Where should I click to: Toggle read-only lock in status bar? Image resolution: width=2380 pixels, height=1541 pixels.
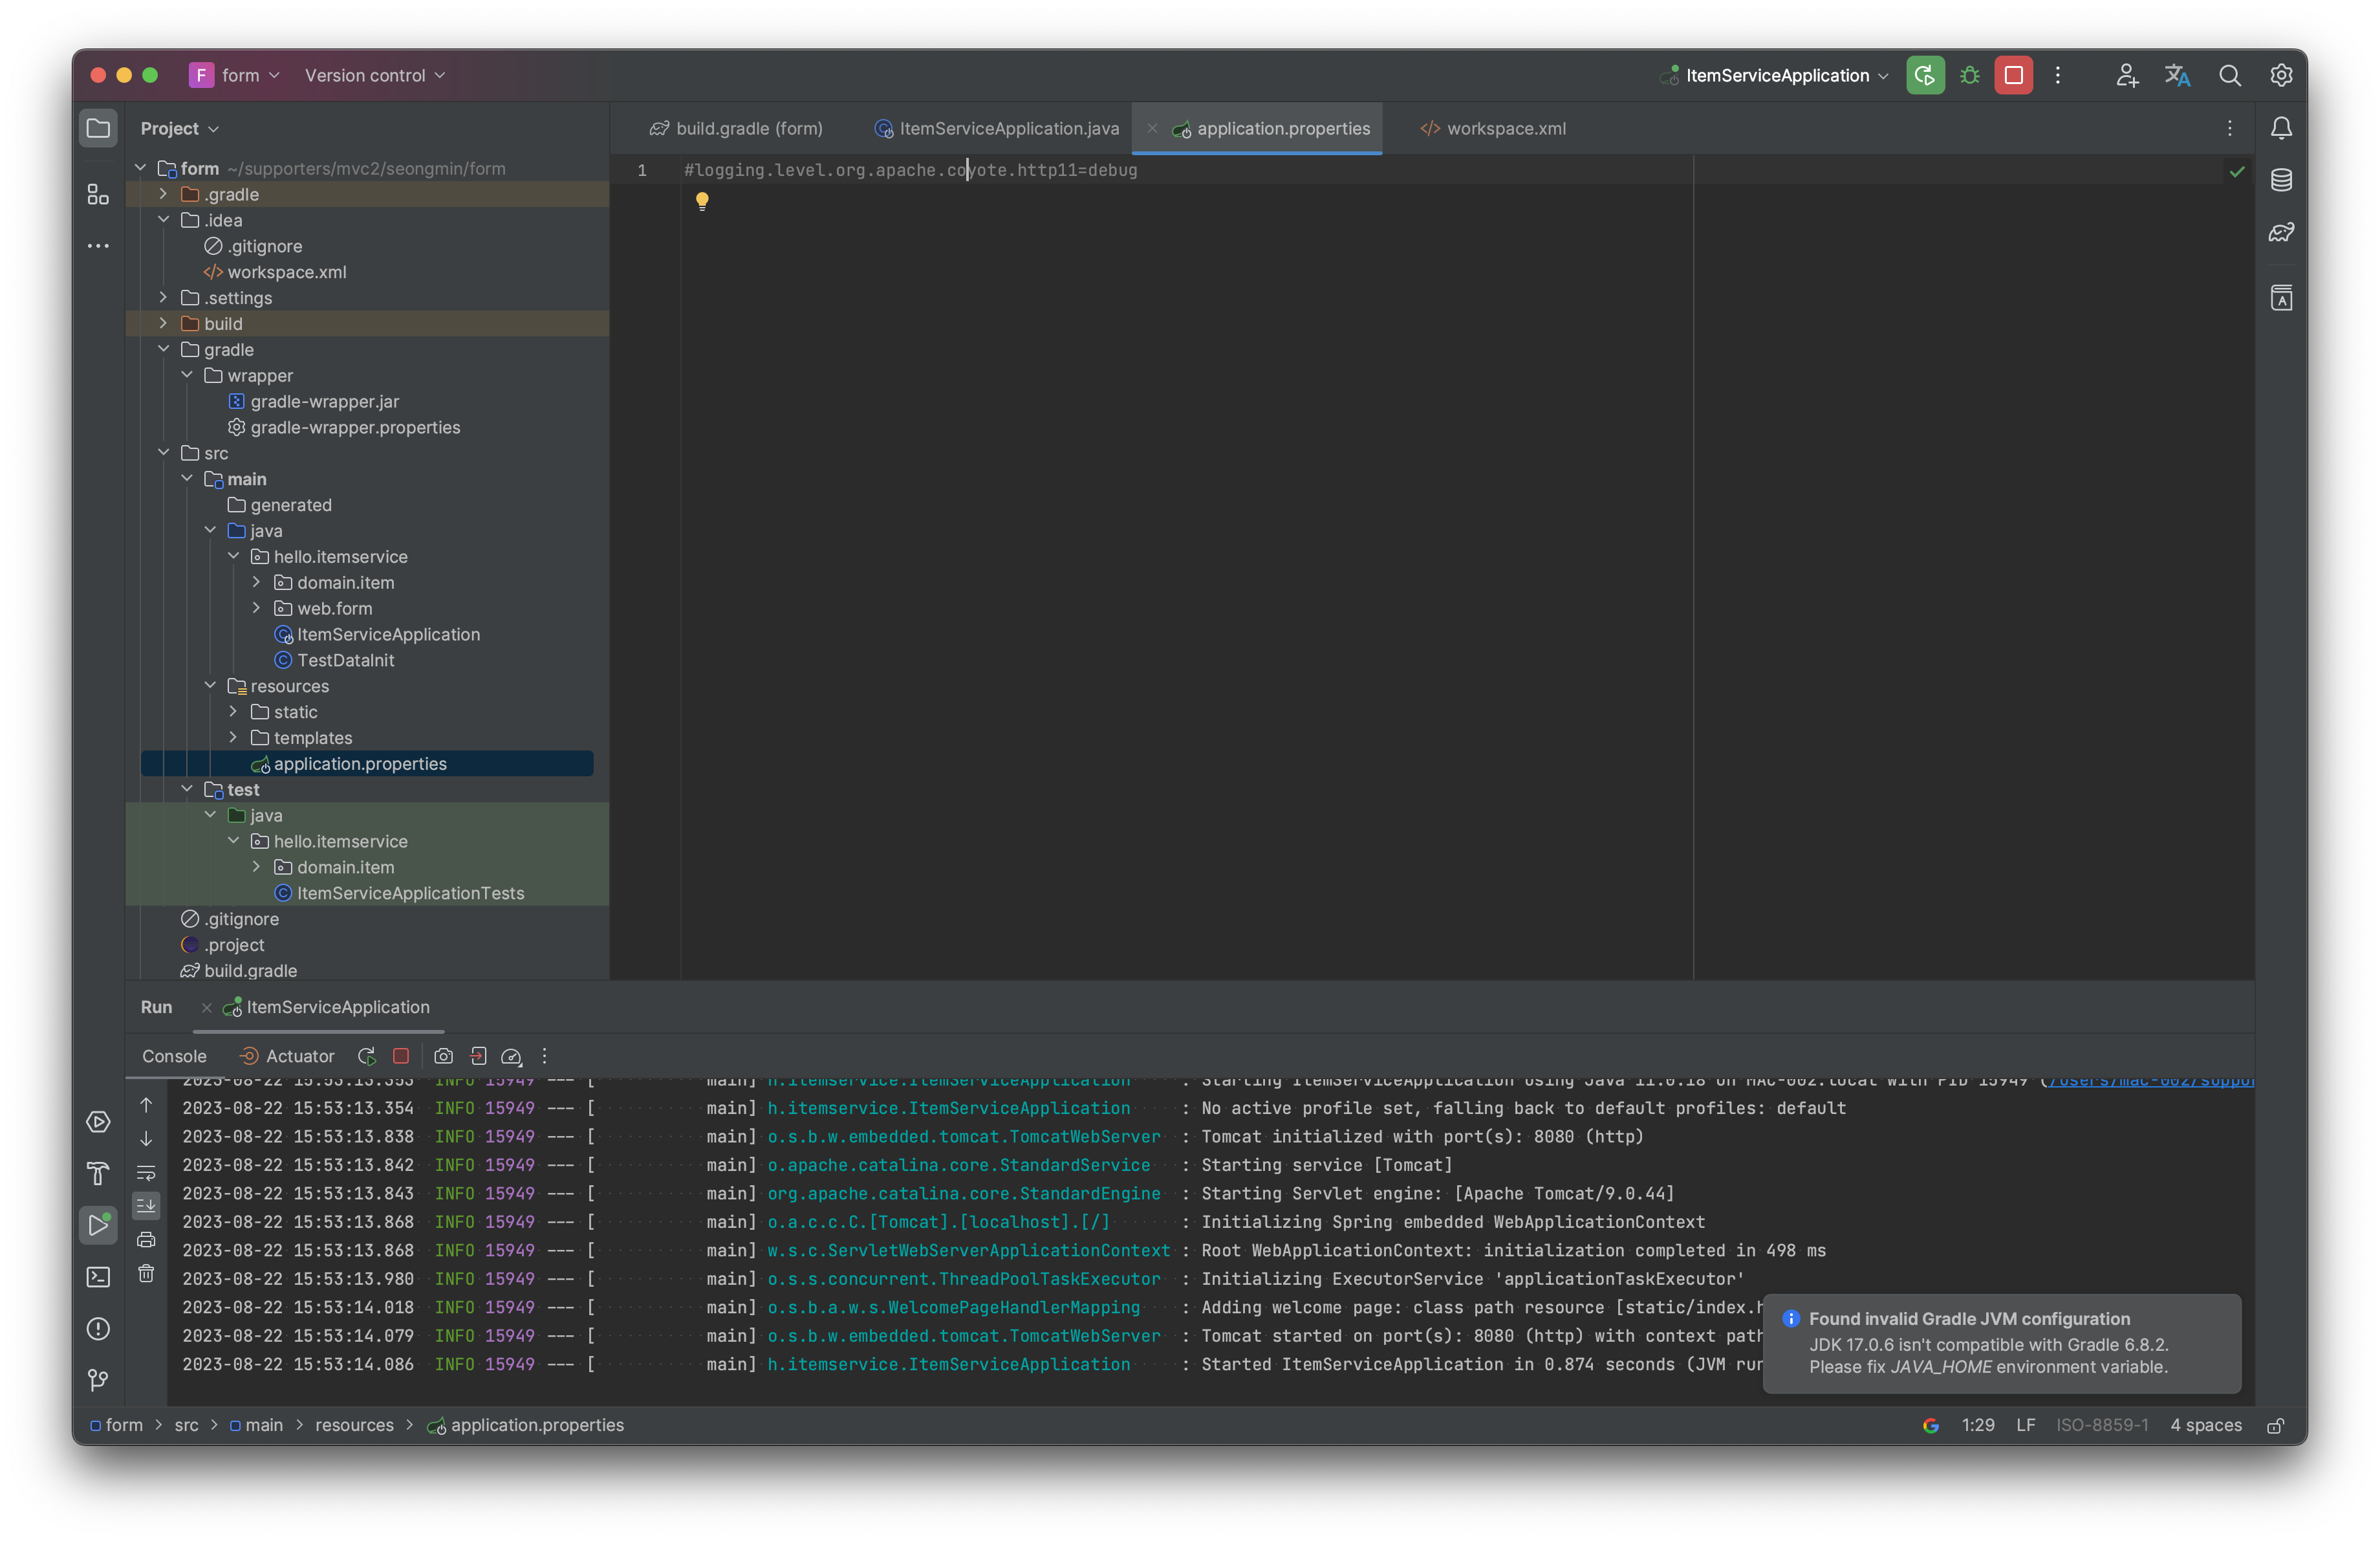(2275, 1426)
